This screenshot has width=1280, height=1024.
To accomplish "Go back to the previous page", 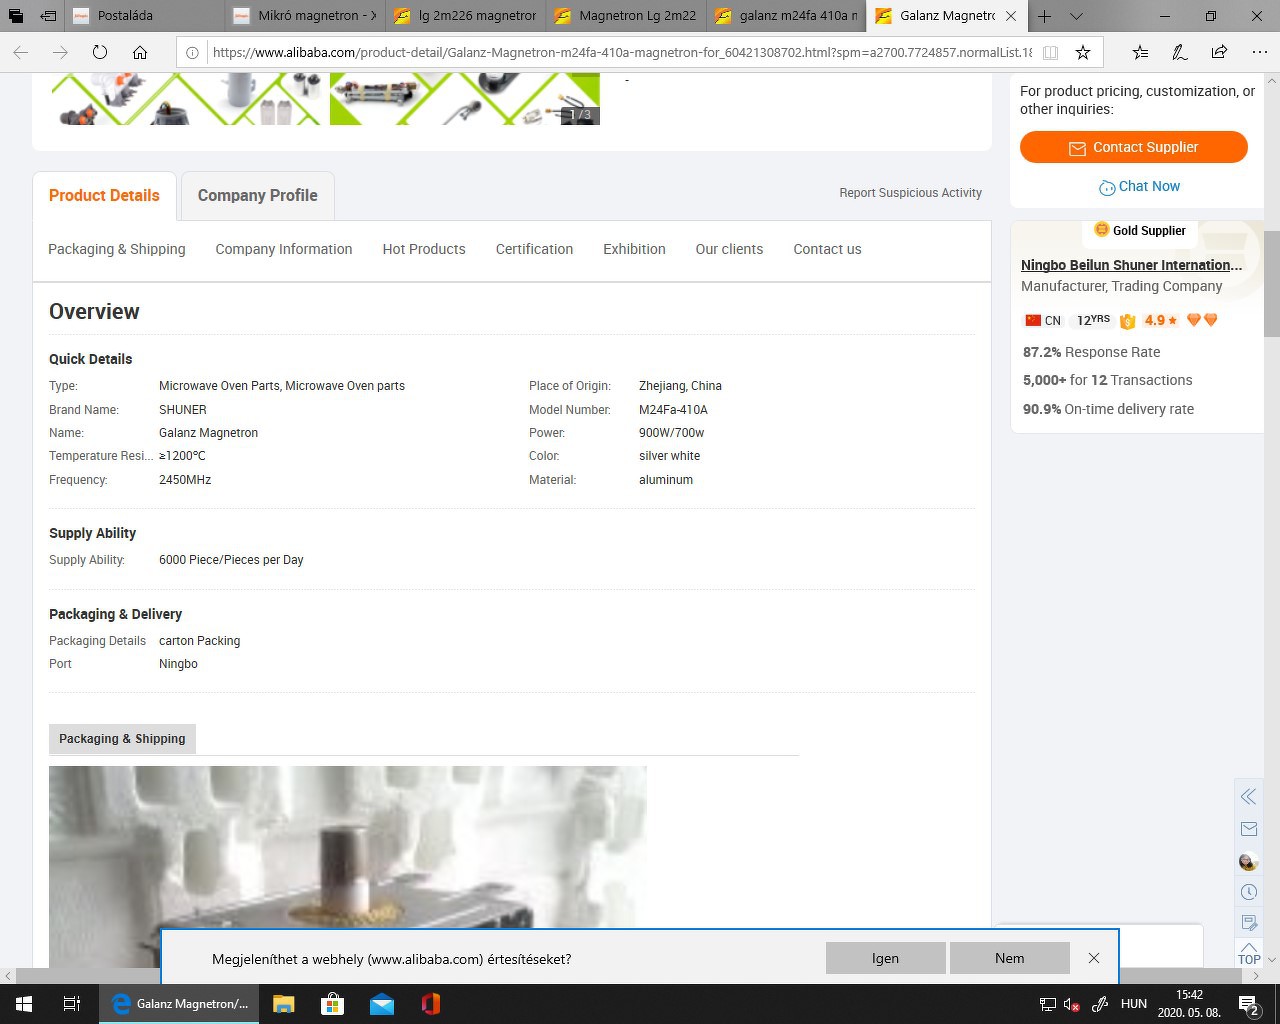I will point(21,52).
